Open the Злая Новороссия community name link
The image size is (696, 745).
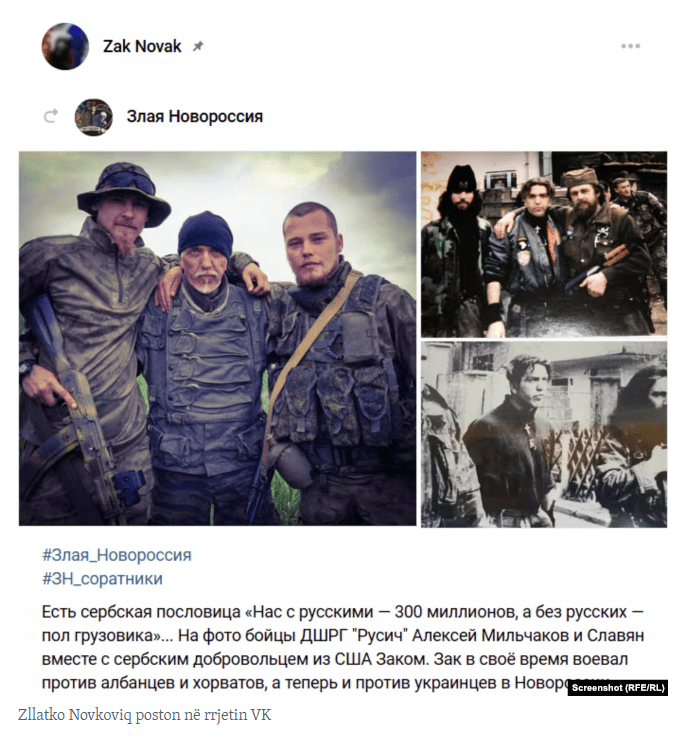pos(195,116)
